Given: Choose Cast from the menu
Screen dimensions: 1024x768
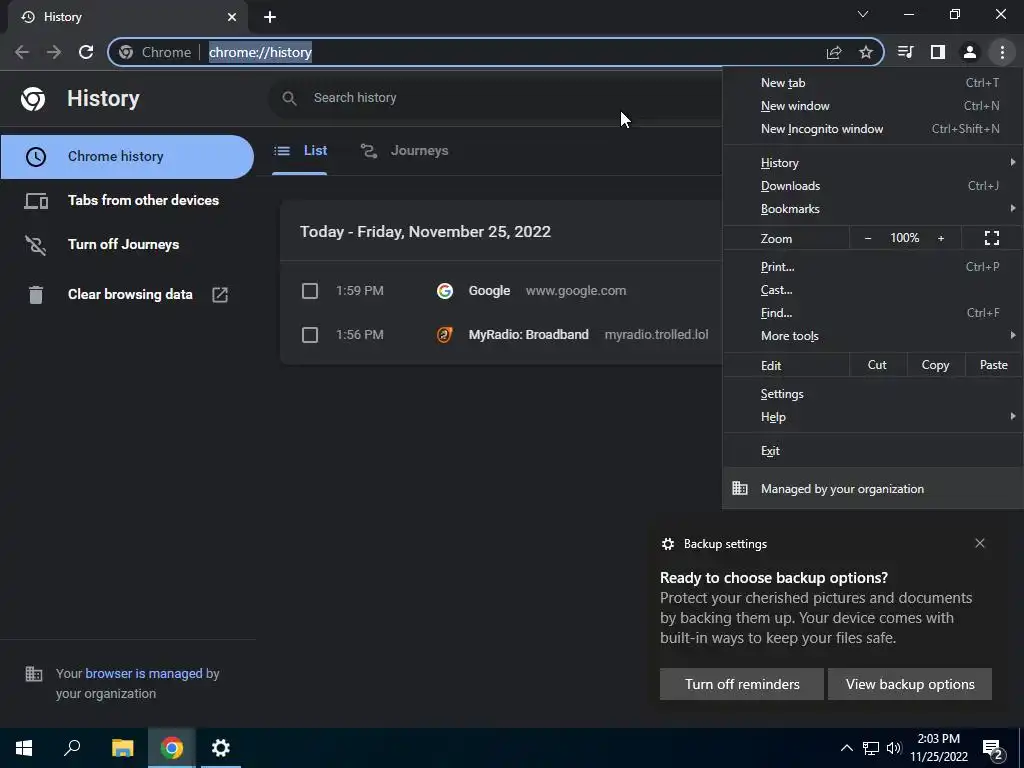Looking at the screenshot, I should point(873,290).
